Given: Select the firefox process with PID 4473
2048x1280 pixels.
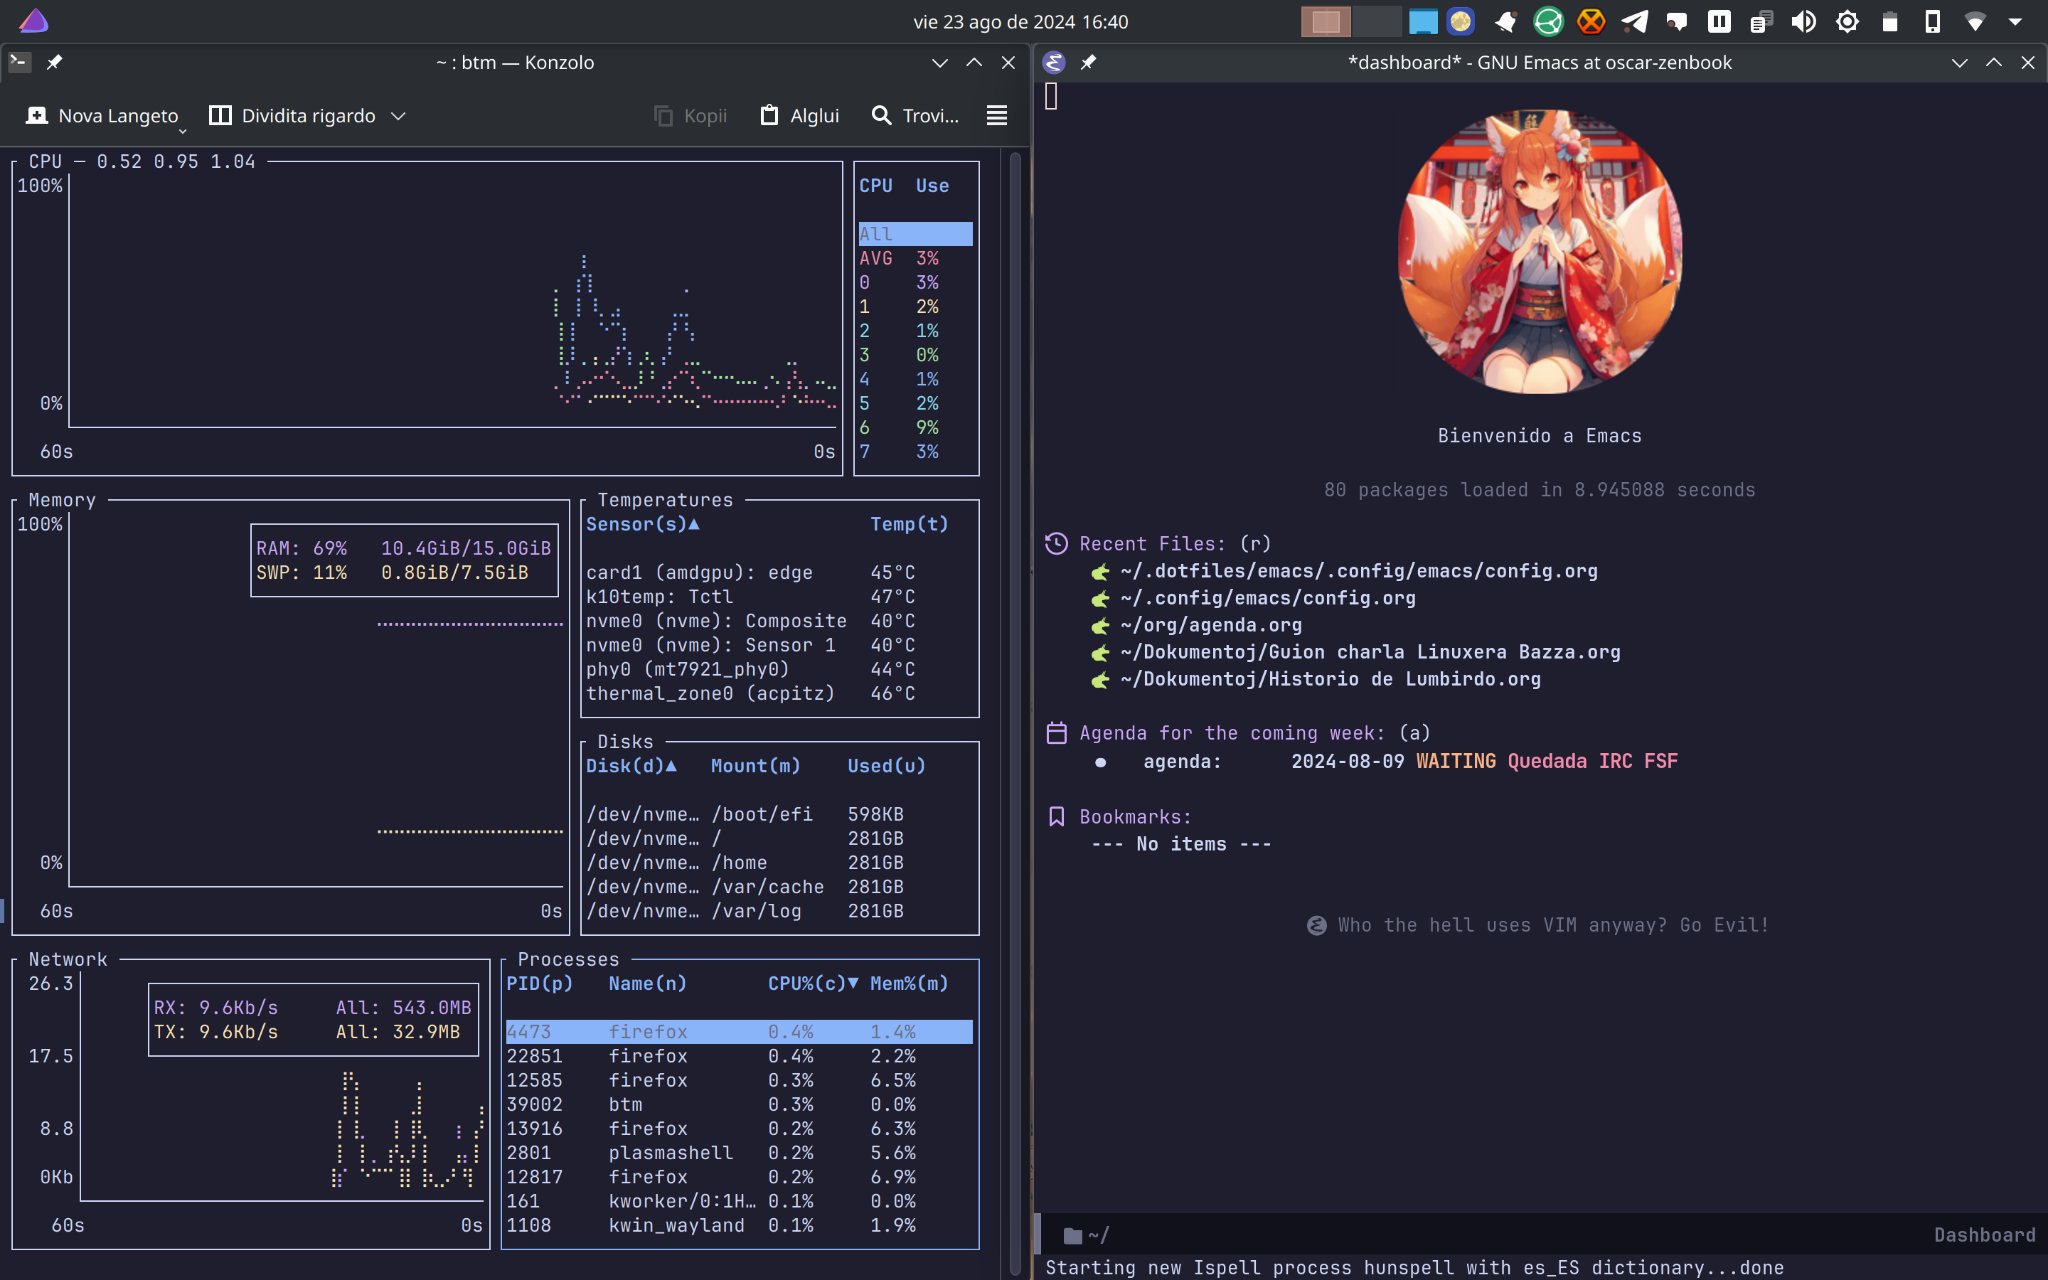Looking at the screenshot, I should pyautogui.click(x=739, y=1032).
